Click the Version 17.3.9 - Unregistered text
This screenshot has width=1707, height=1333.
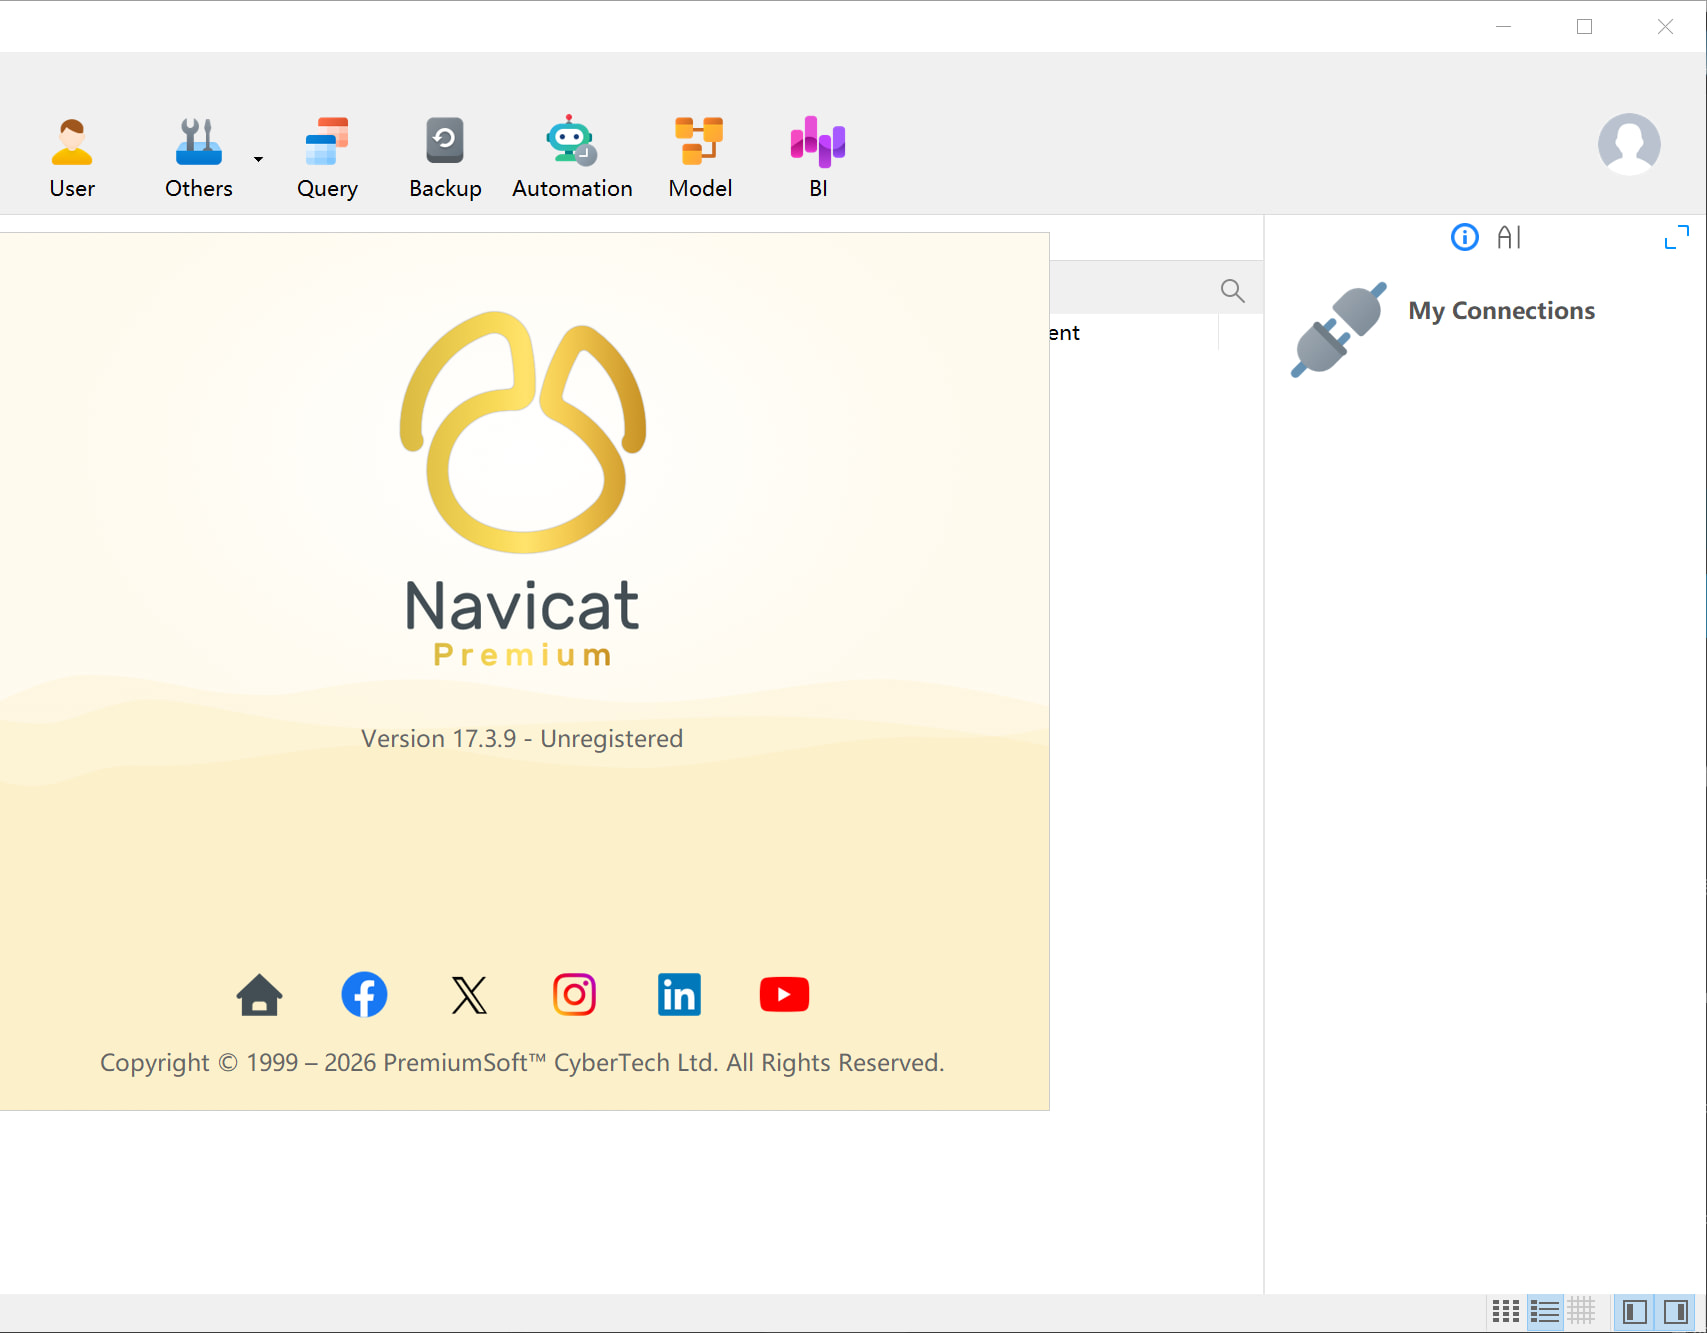522,739
